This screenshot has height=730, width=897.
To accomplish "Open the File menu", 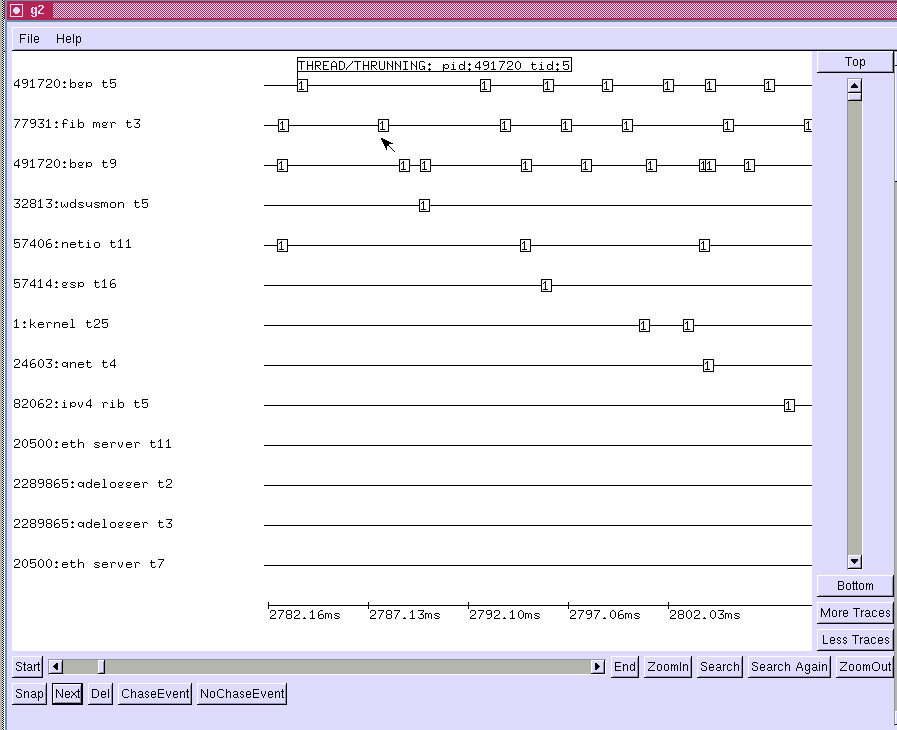I will coord(29,39).
